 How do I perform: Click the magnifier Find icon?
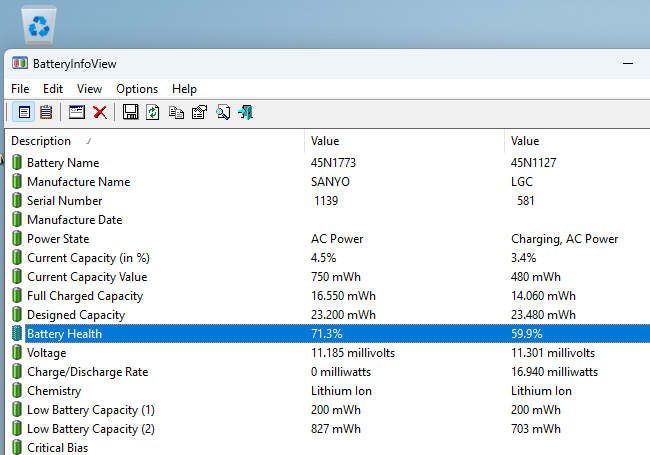(x=223, y=112)
